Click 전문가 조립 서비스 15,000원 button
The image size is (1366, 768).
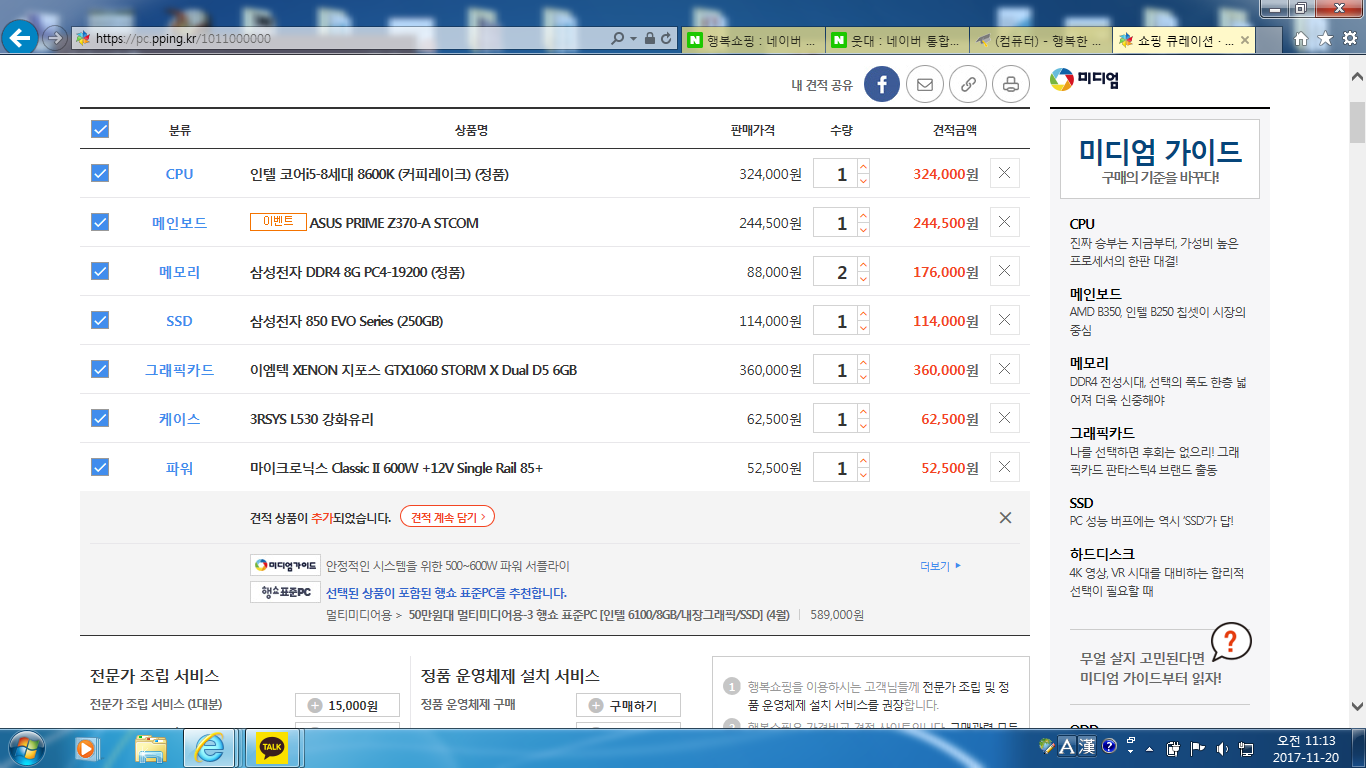coord(347,705)
